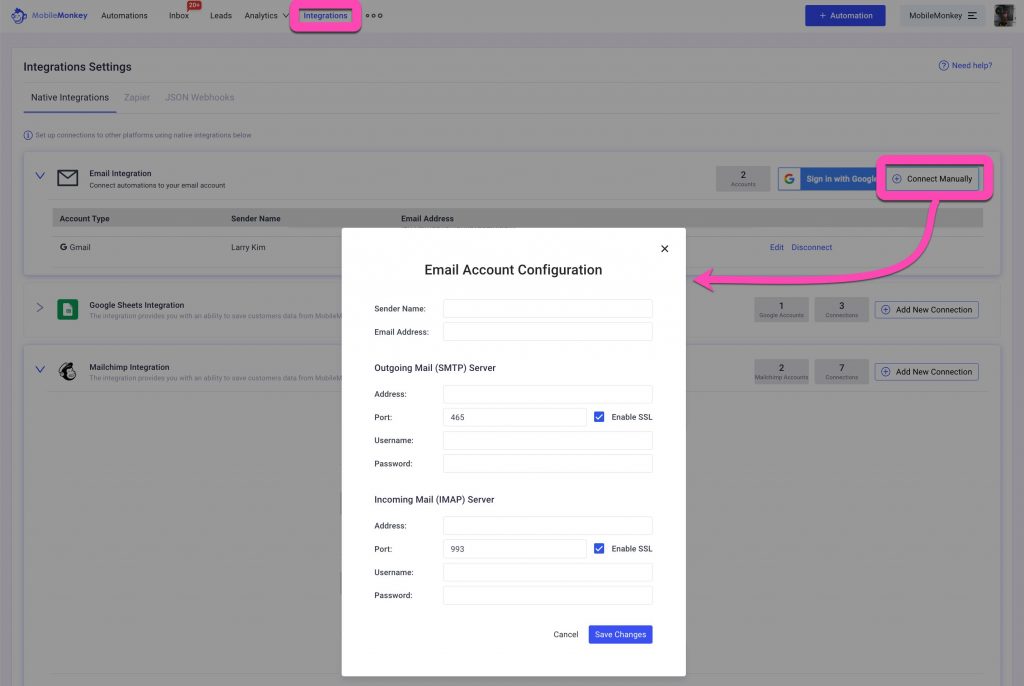Image resolution: width=1024 pixels, height=686 pixels.
Task: Click the Google Sheets Integration icon
Action: coord(67,309)
